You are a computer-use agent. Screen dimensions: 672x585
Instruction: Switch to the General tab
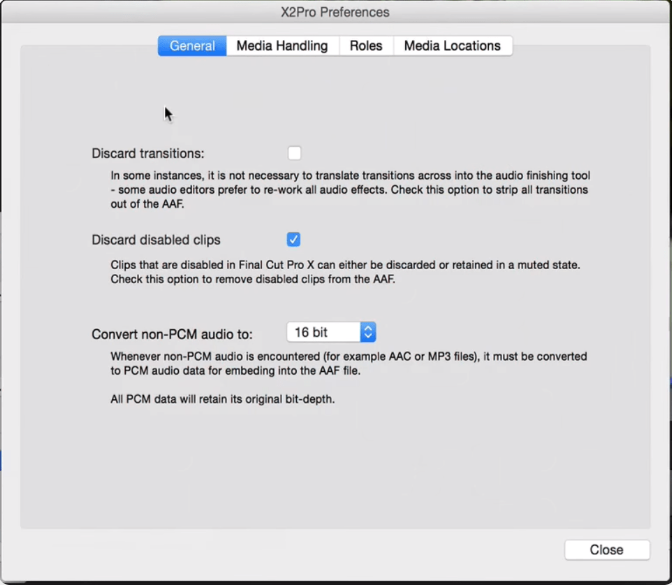point(192,46)
